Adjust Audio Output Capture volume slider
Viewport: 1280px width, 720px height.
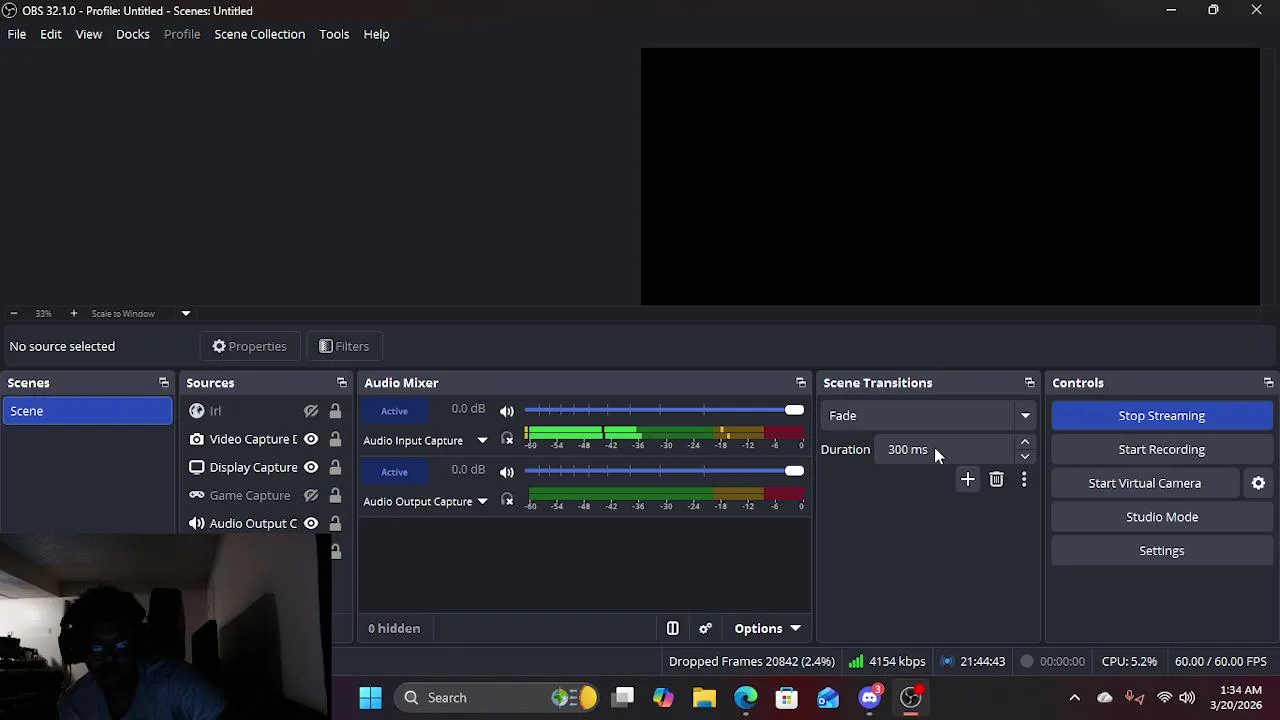tap(664, 471)
